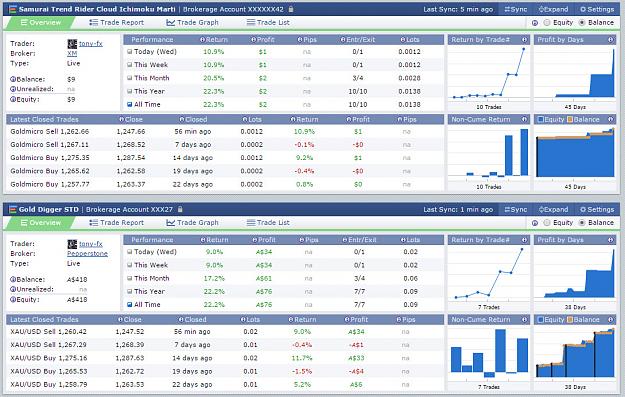Click Profit by Days info icon in Gold Digger panel
Image resolution: width=625 pixels, height=397 pixels.
pyautogui.click(x=611, y=240)
